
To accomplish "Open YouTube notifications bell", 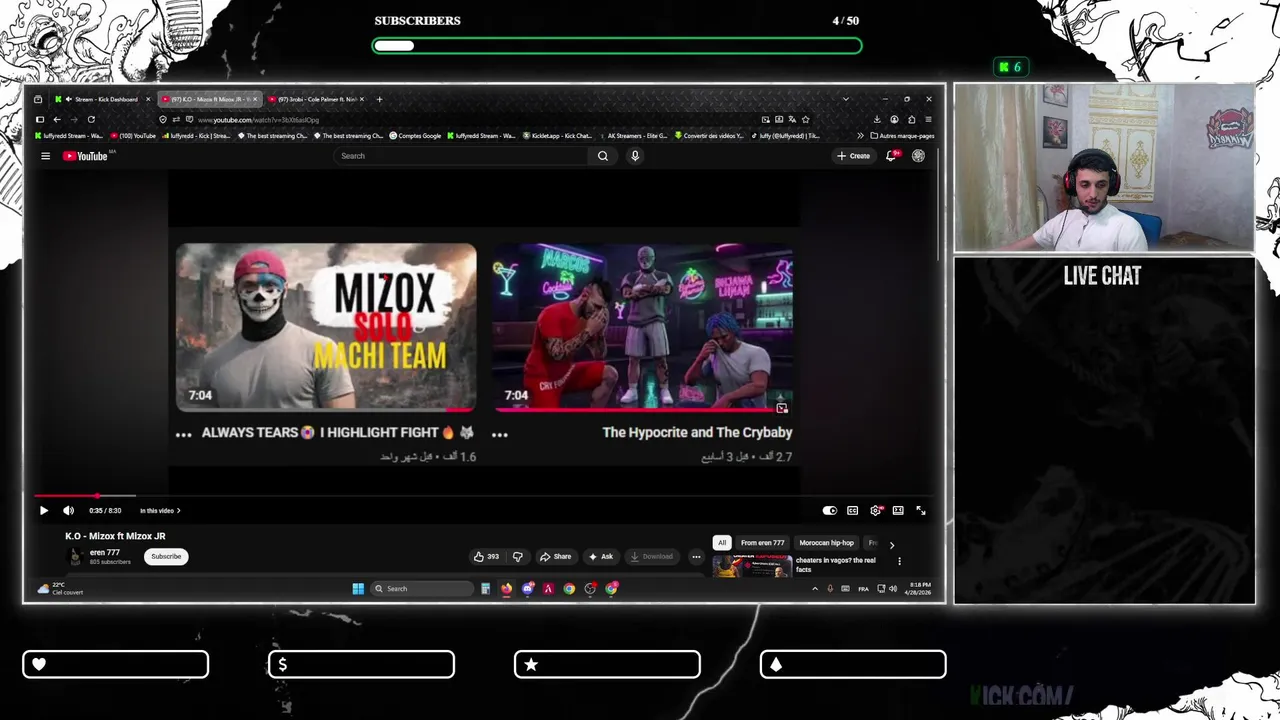I will [891, 156].
